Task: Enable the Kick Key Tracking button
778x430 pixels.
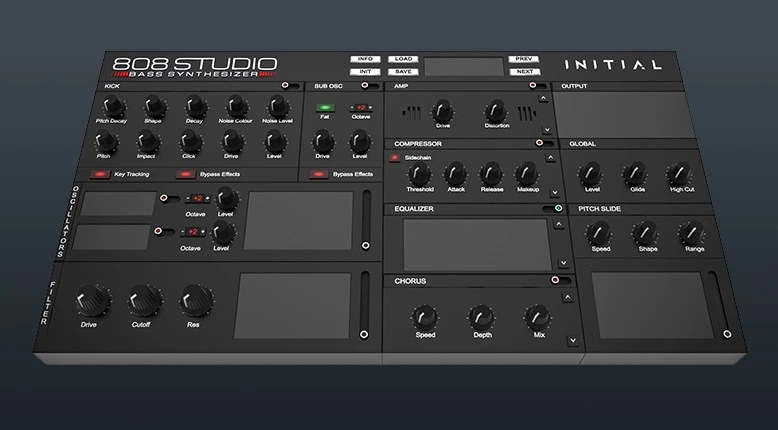Action: [x=100, y=174]
